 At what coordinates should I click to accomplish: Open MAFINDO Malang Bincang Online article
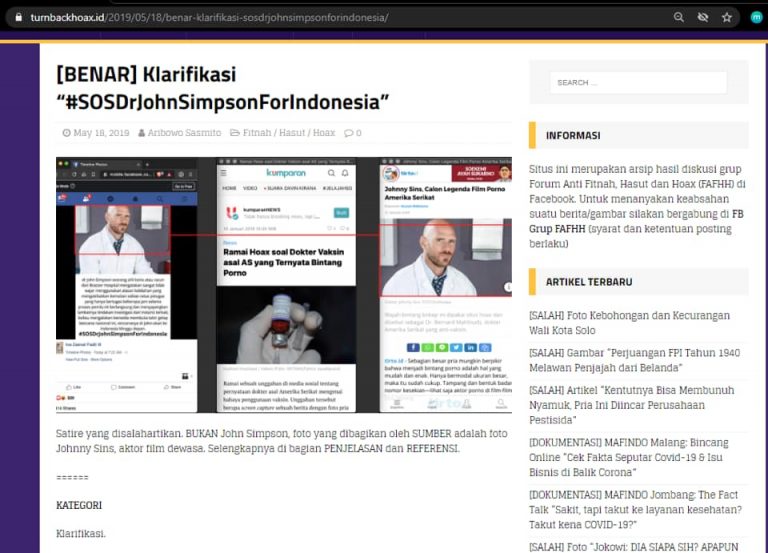pyautogui.click(x=629, y=457)
